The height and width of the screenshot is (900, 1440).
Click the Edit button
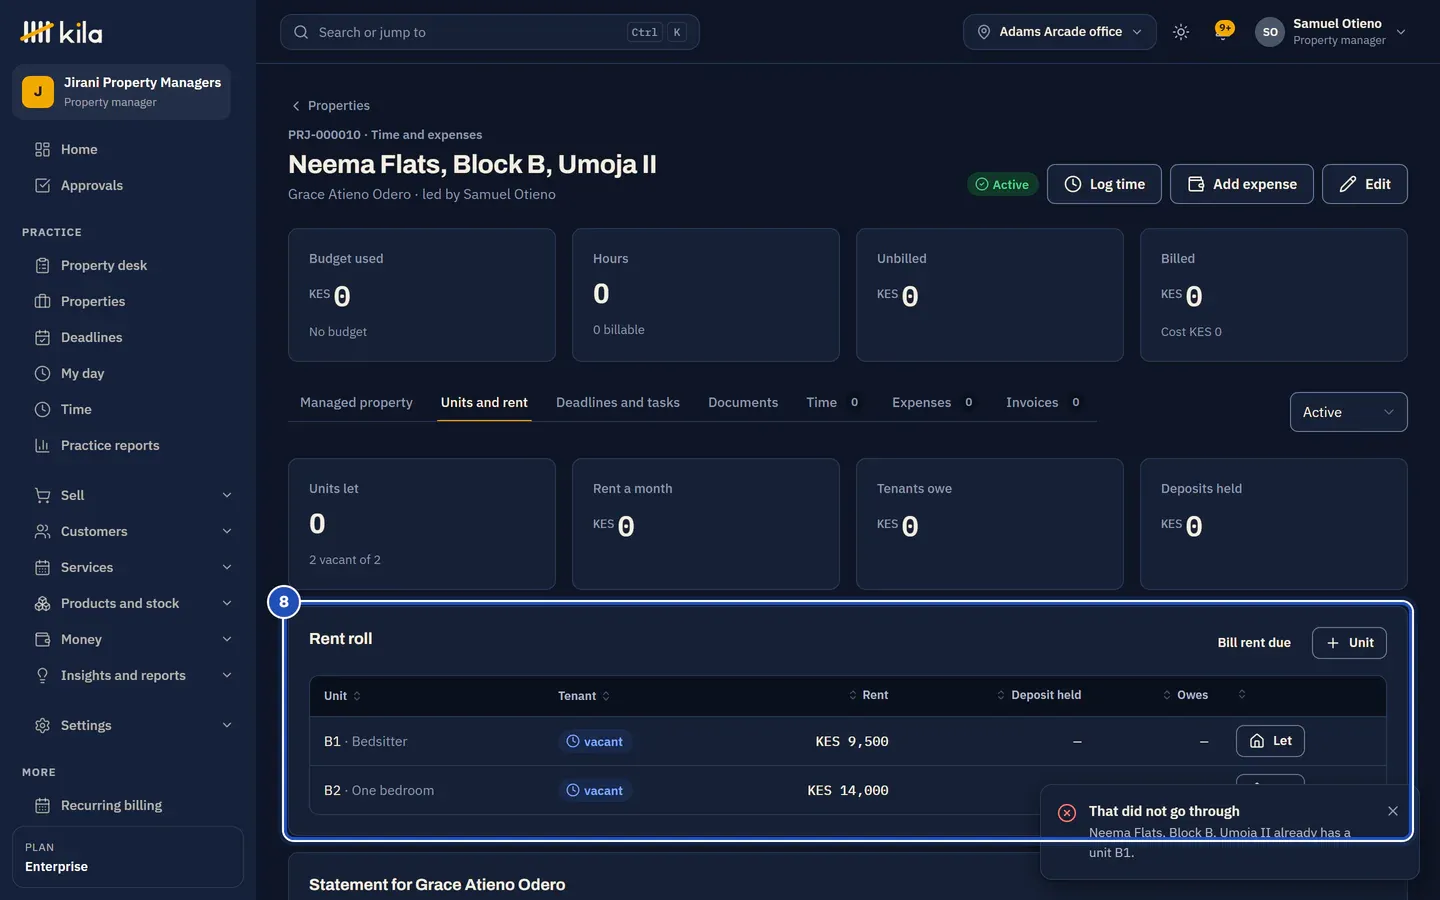click(1365, 184)
